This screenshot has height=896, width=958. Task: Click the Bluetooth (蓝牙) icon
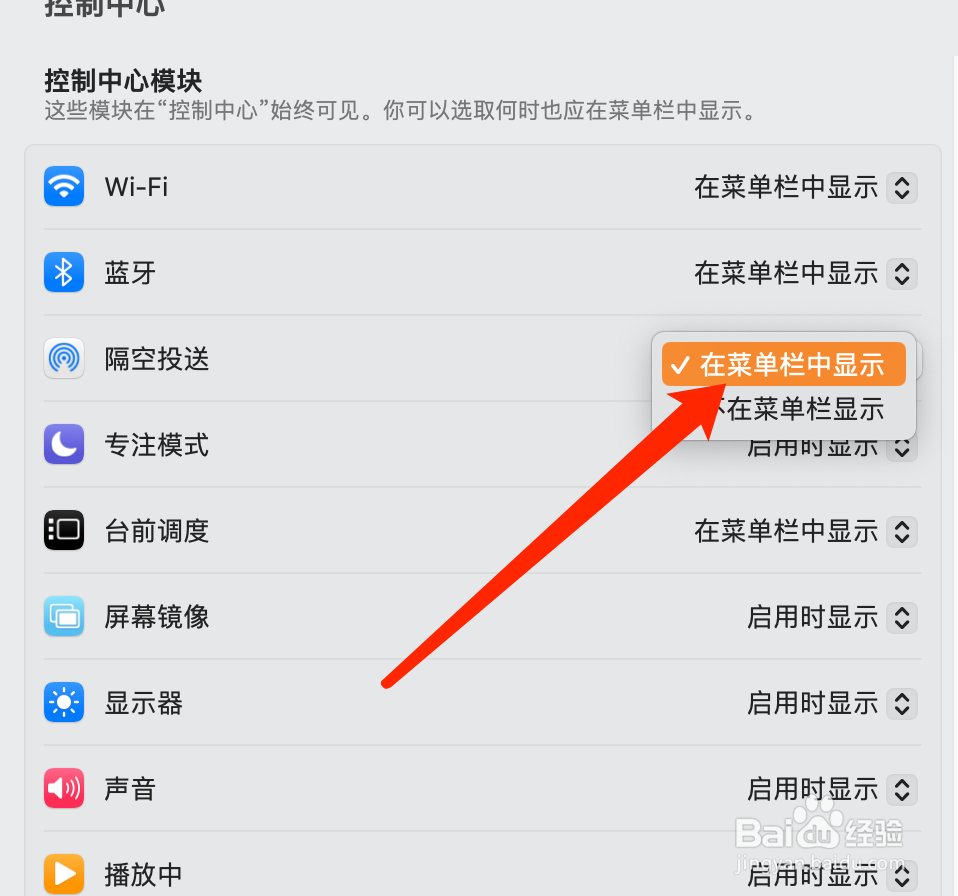point(64,272)
